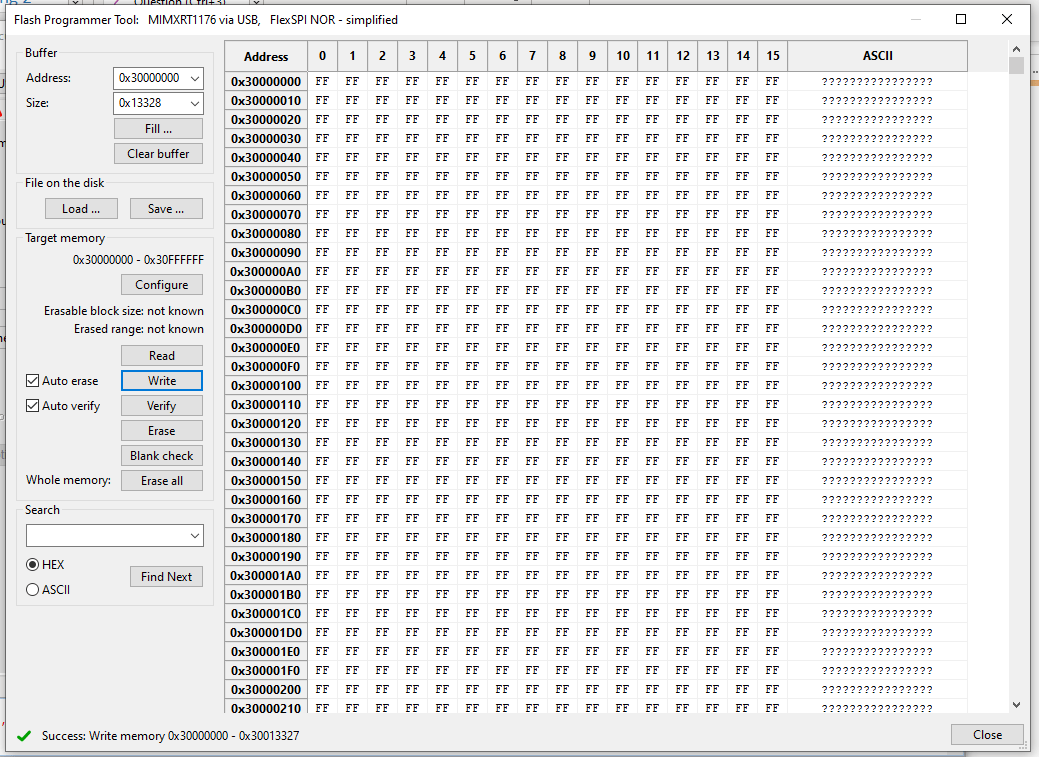Click the scrollbar down arrow

click(x=1016, y=704)
